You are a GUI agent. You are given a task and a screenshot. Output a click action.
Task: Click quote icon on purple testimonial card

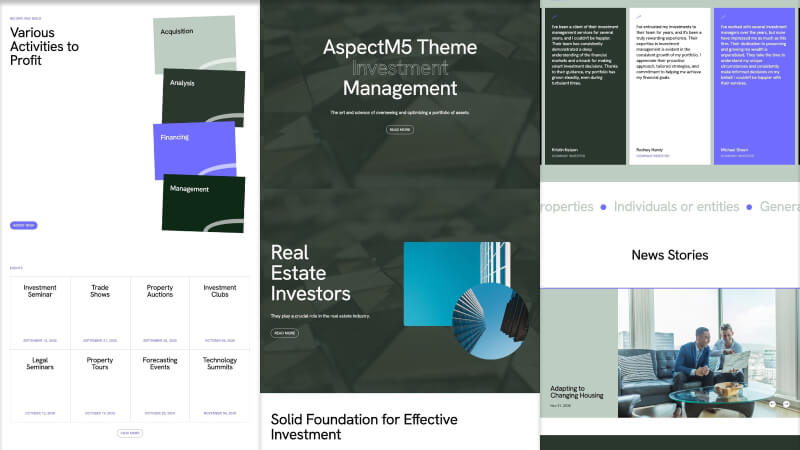pos(724,15)
